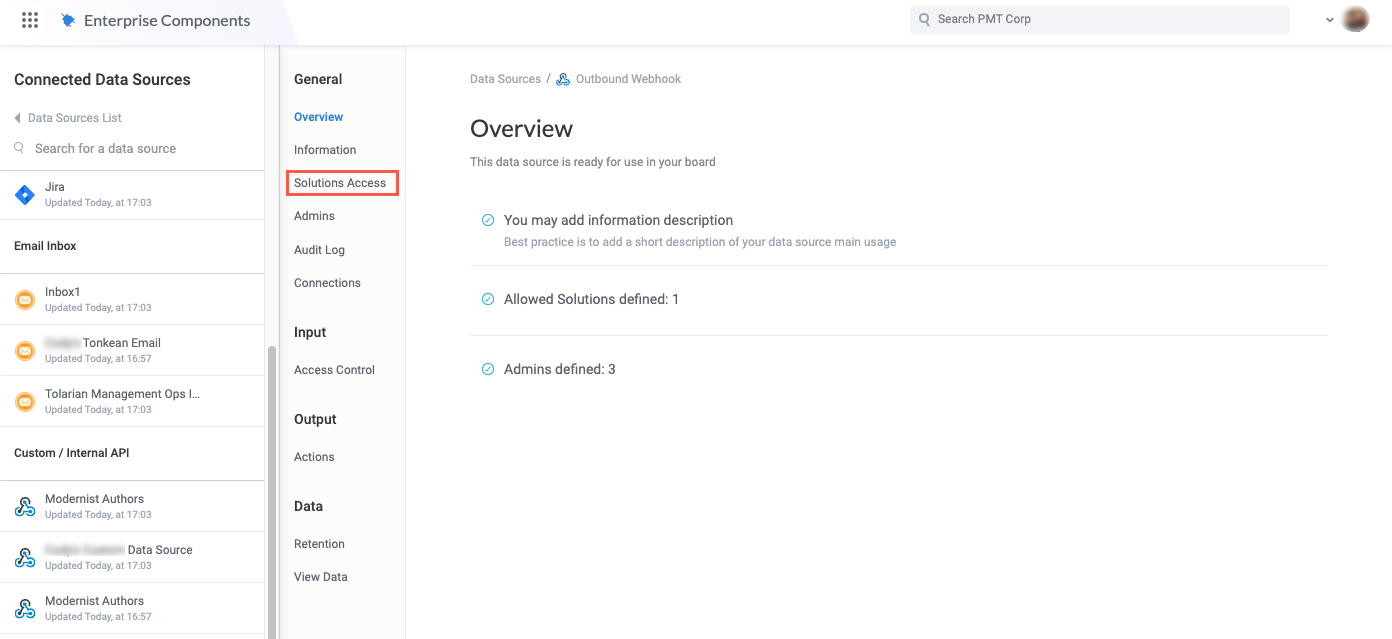Select the Jira data source icon
This screenshot has width=1392, height=639.
[25, 194]
